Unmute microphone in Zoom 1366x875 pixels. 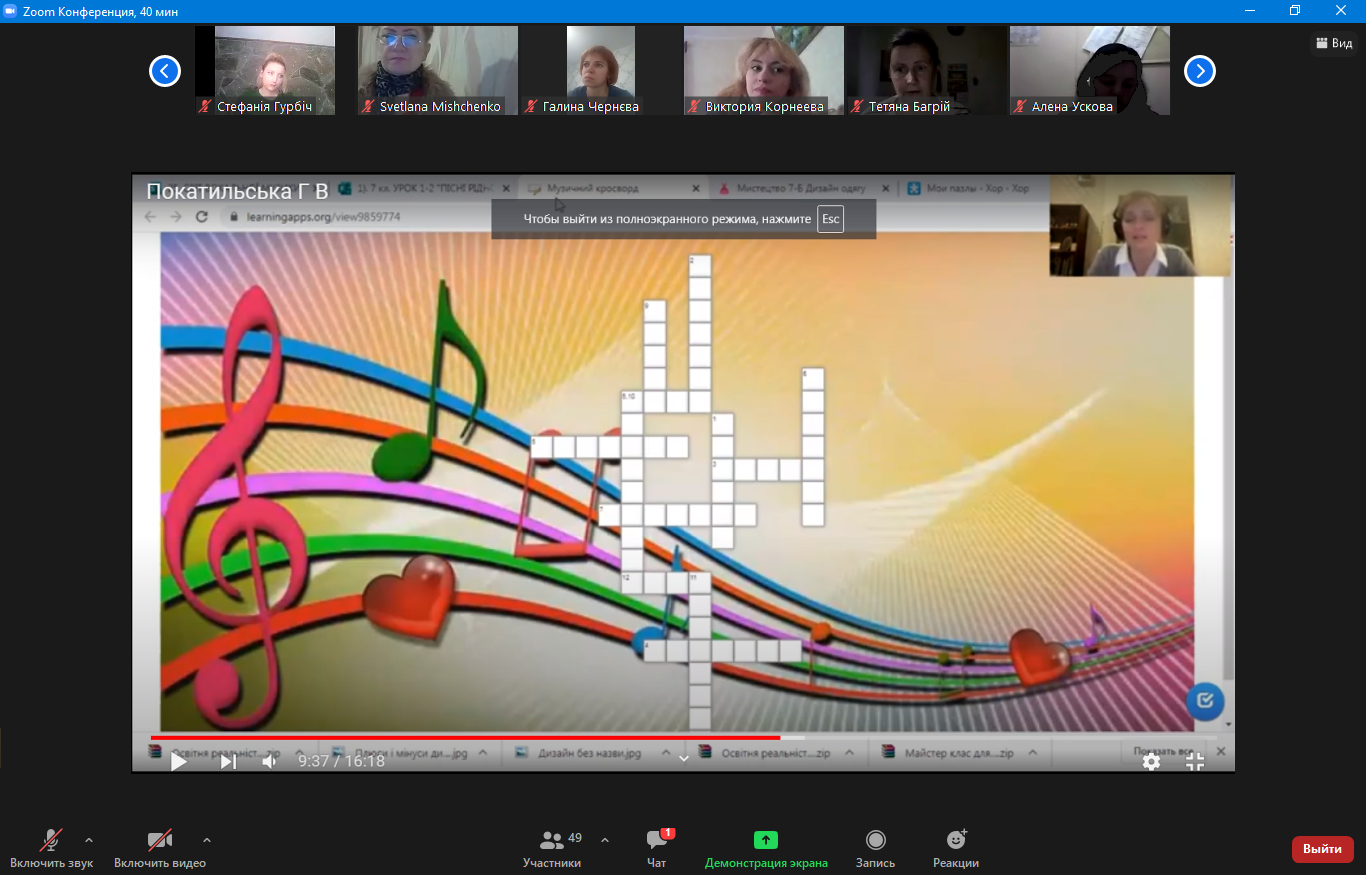click(52, 848)
